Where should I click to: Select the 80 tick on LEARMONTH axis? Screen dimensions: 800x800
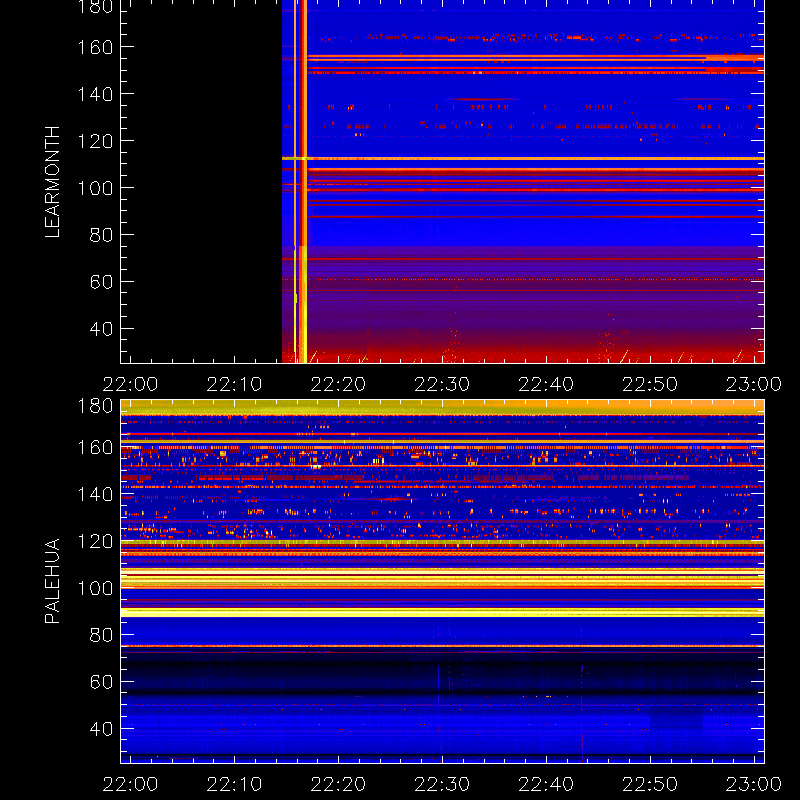tap(101, 235)
